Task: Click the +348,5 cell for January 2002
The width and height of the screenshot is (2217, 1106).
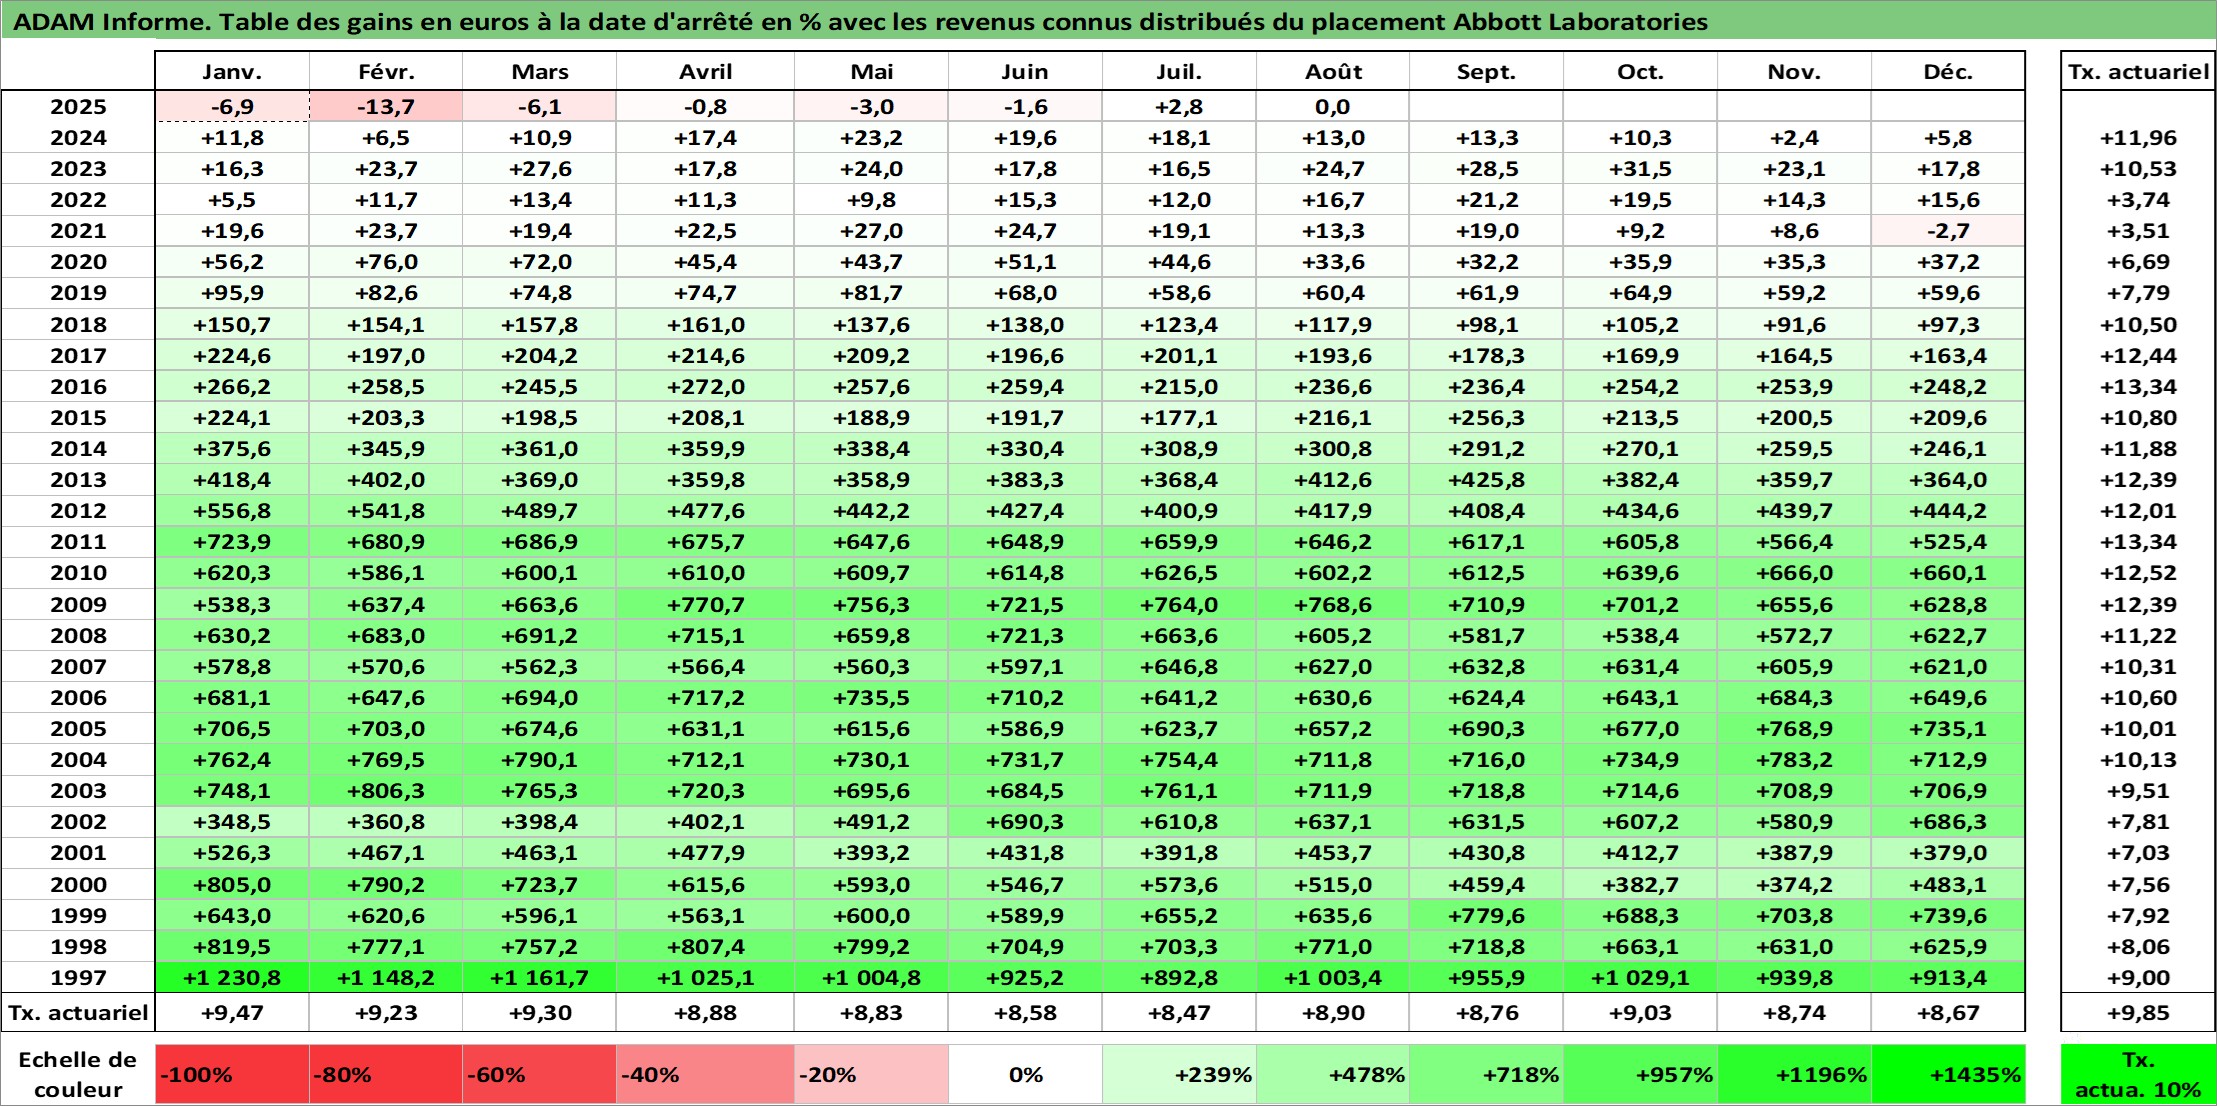Action: coord(232,822)
